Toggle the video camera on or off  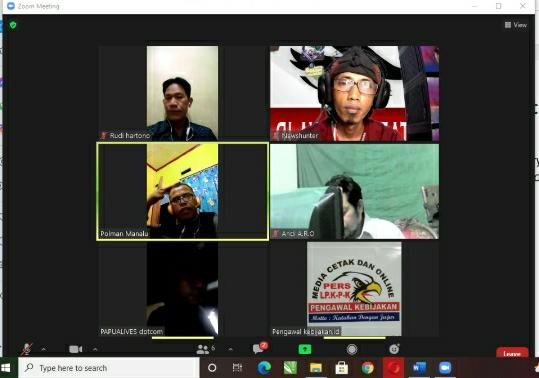click(x=76, y=349)
